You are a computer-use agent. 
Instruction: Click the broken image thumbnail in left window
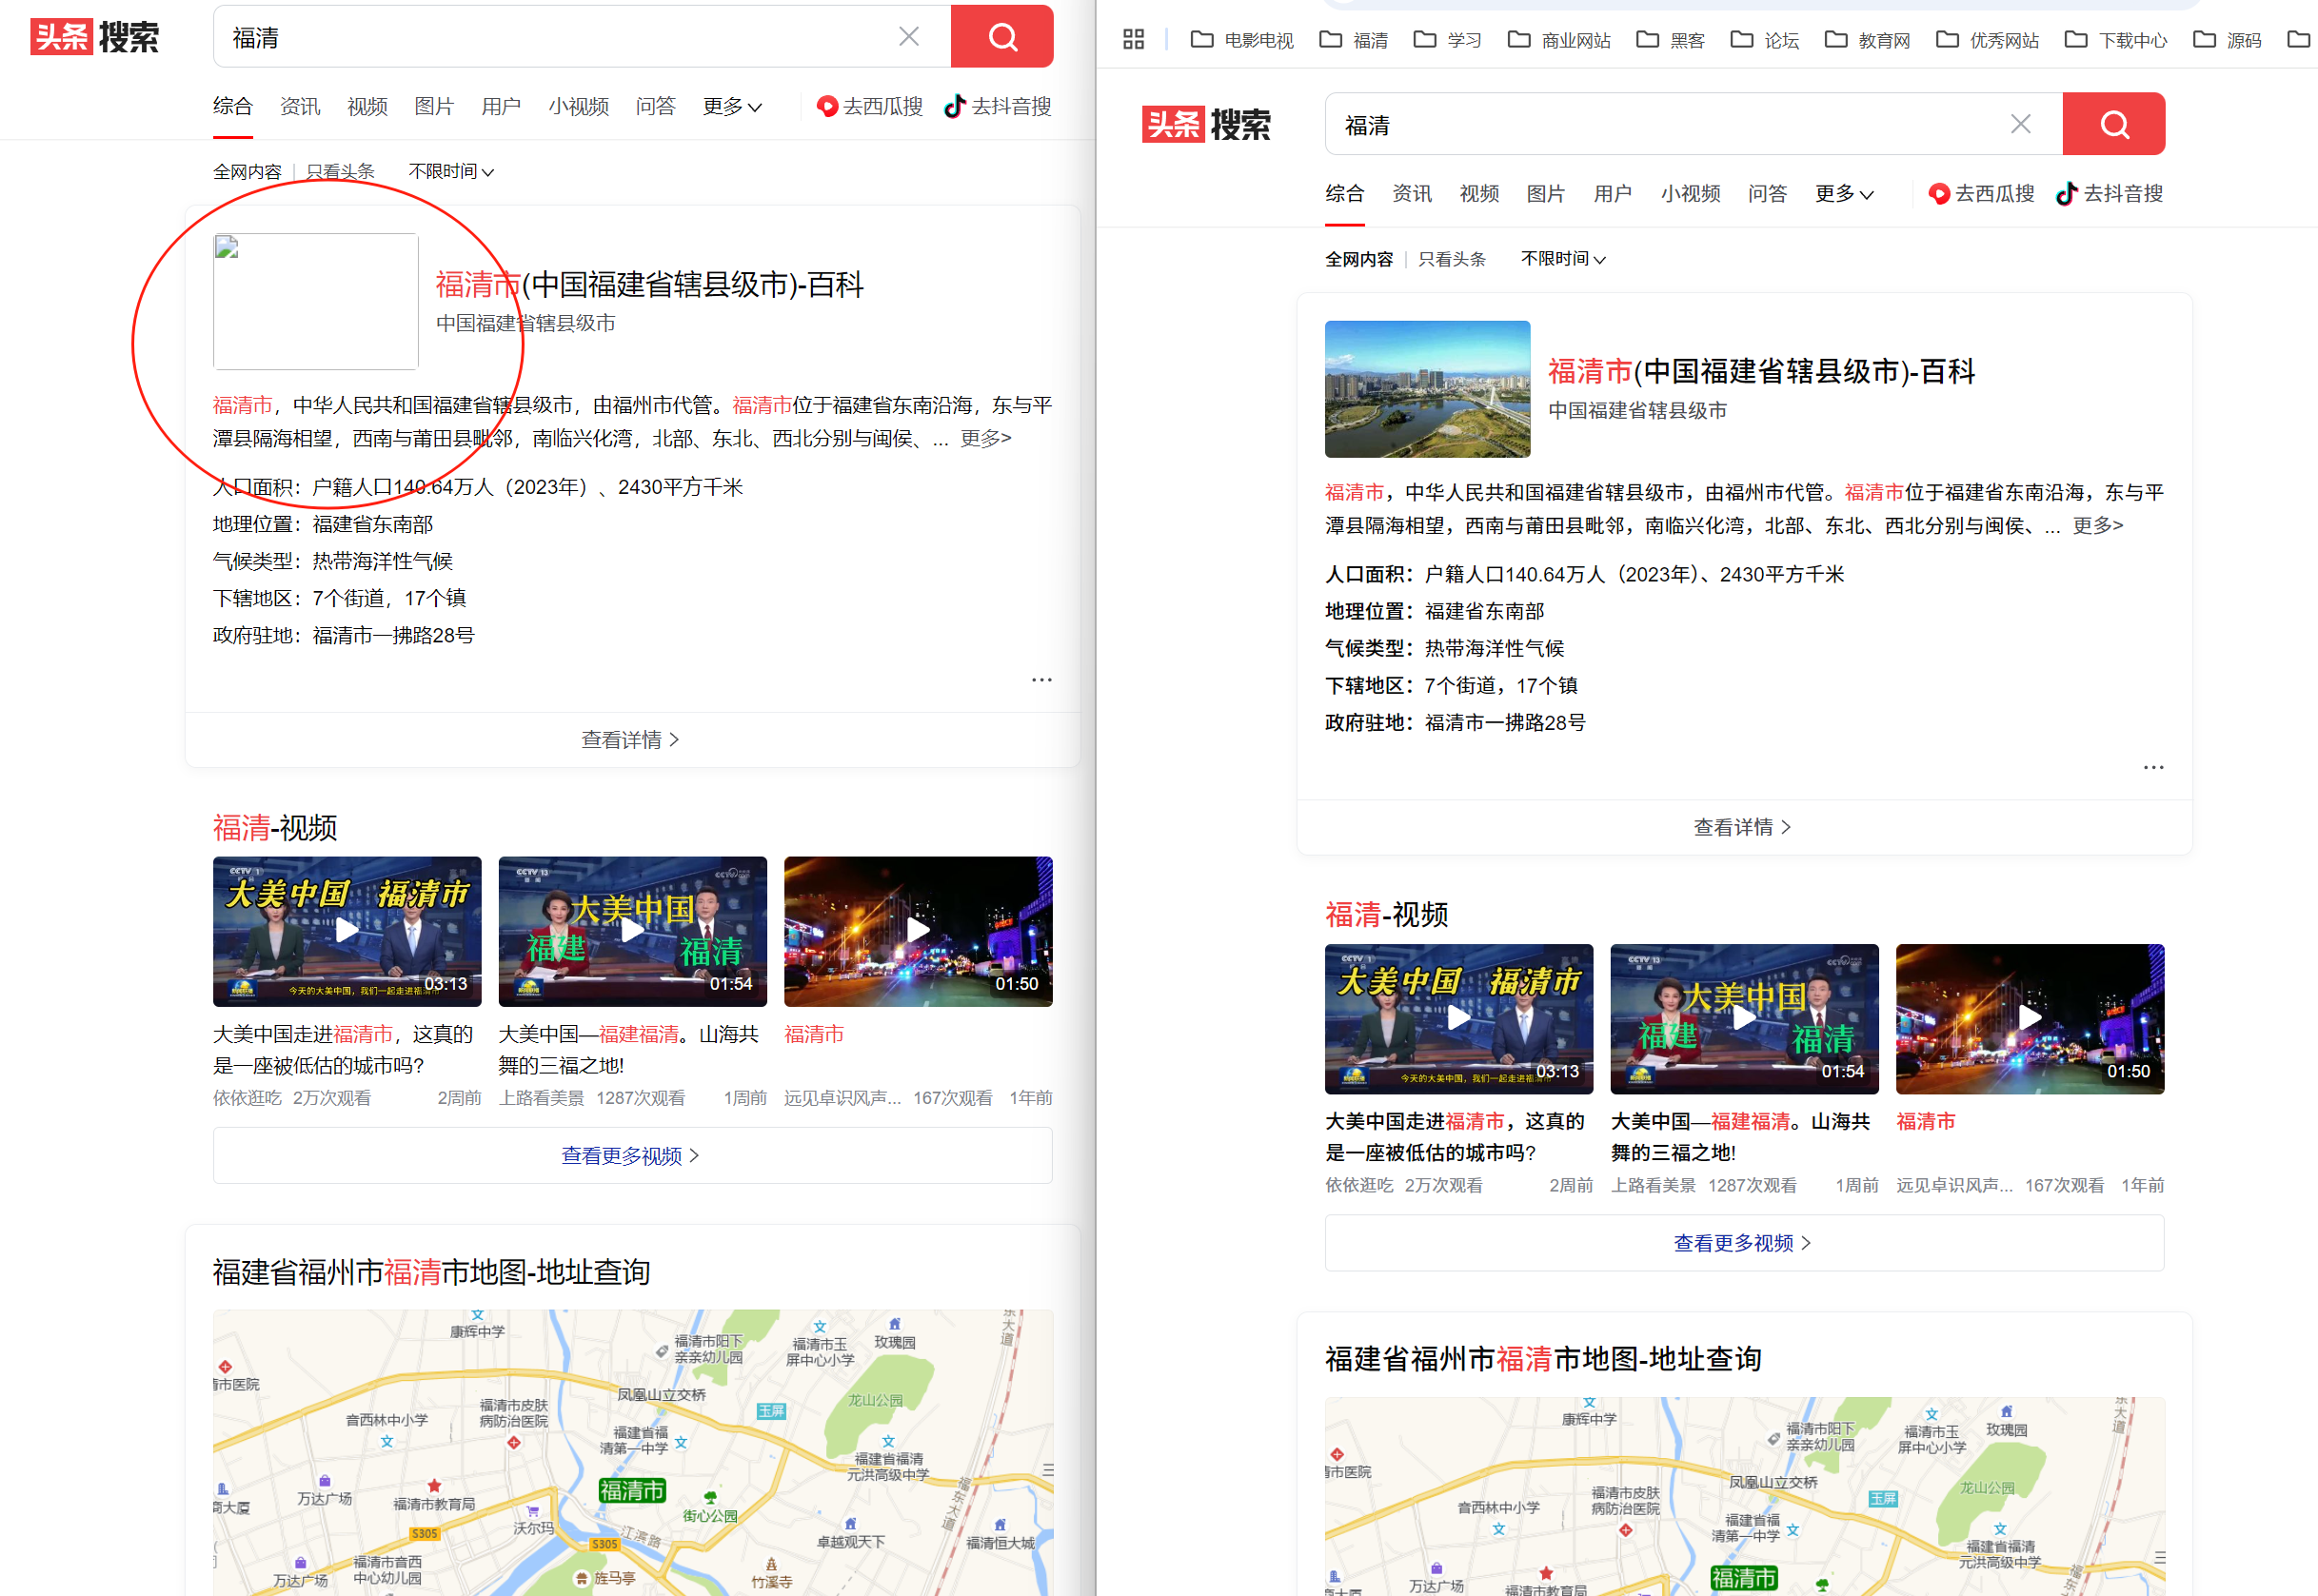click(x=315, y=302)
